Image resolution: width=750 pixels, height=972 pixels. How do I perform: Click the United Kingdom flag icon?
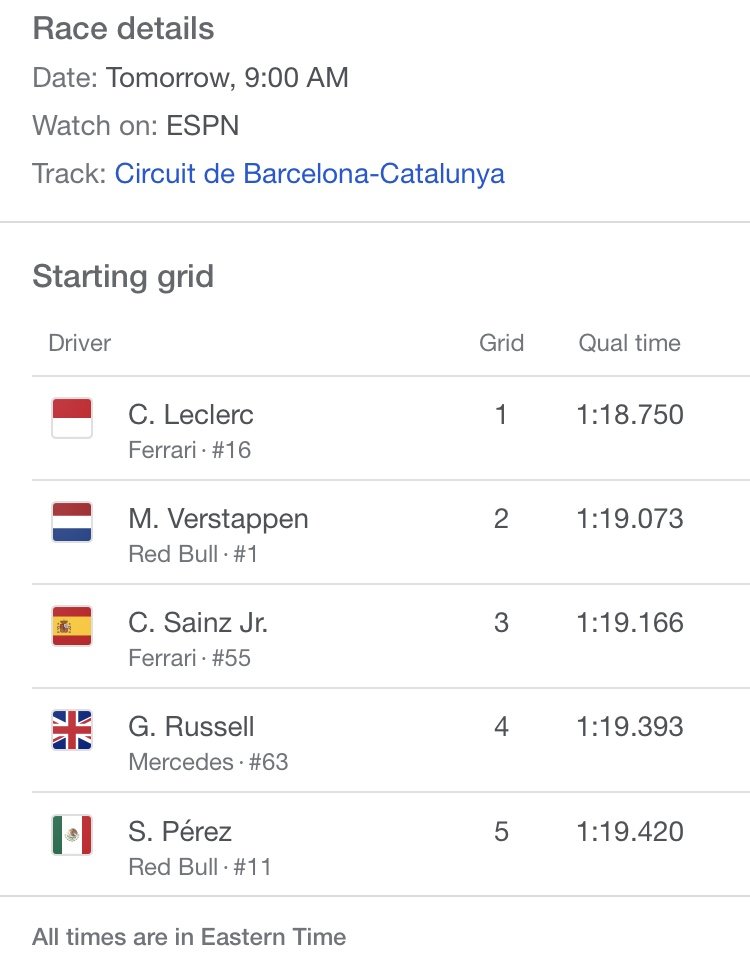(x=72, y=730)
